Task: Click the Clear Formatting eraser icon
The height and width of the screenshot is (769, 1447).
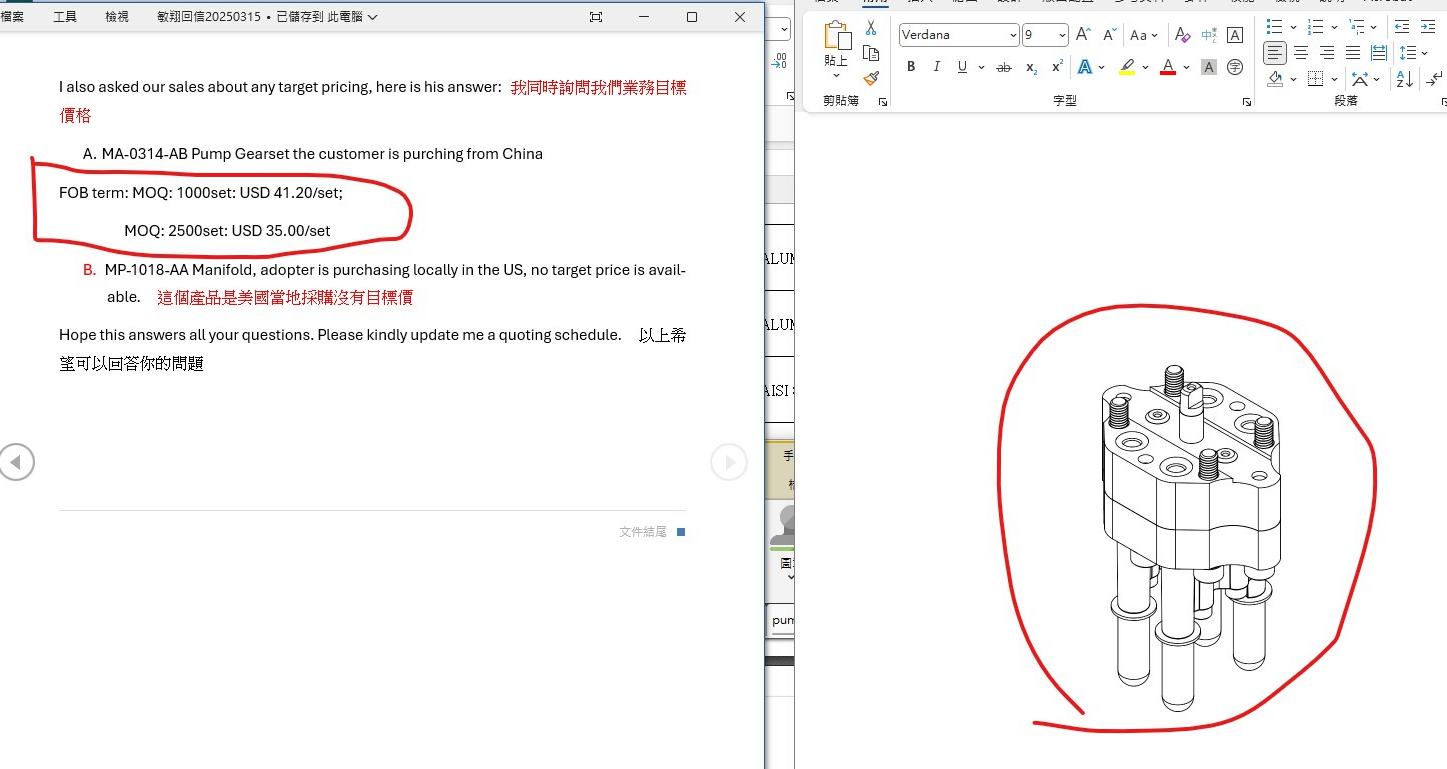Action: 1182,35
